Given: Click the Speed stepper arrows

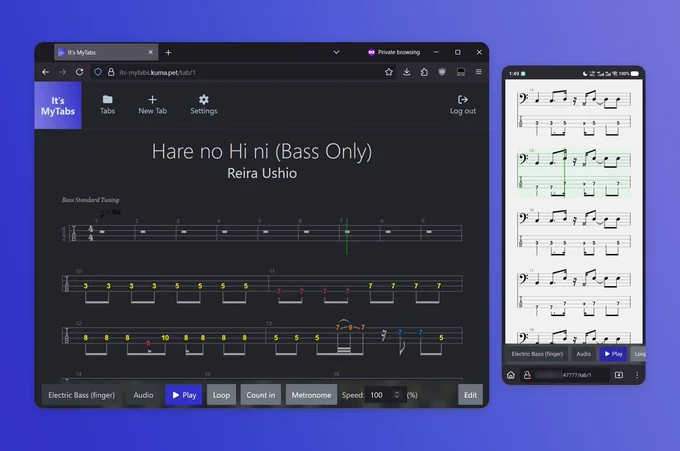Looking at the screenshot, I should coord(396,395).
